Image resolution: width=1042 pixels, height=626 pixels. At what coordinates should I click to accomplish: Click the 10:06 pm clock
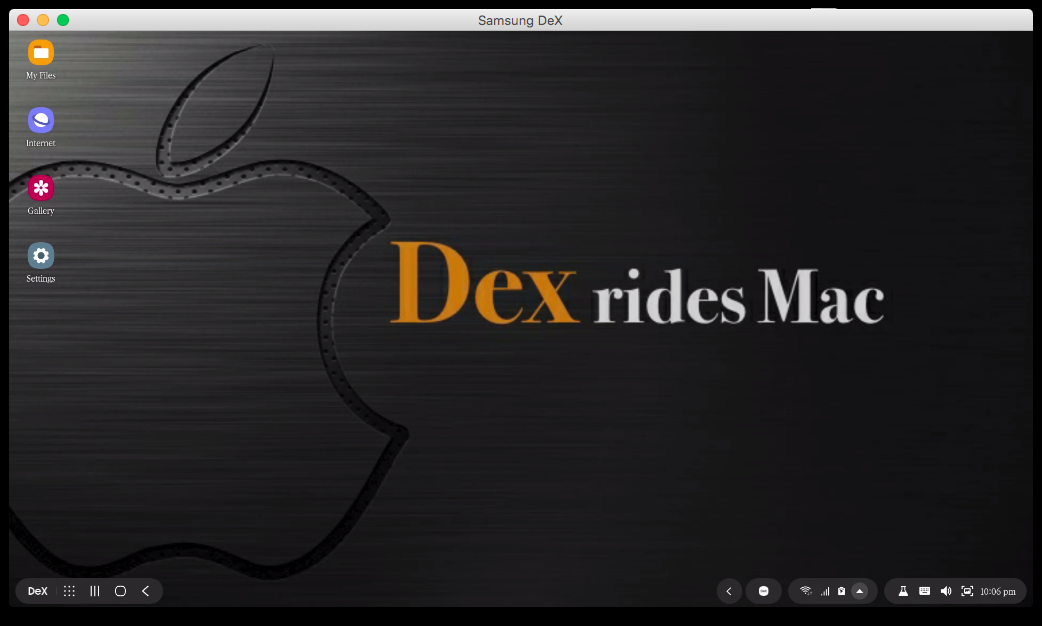[x=998, y=591]
